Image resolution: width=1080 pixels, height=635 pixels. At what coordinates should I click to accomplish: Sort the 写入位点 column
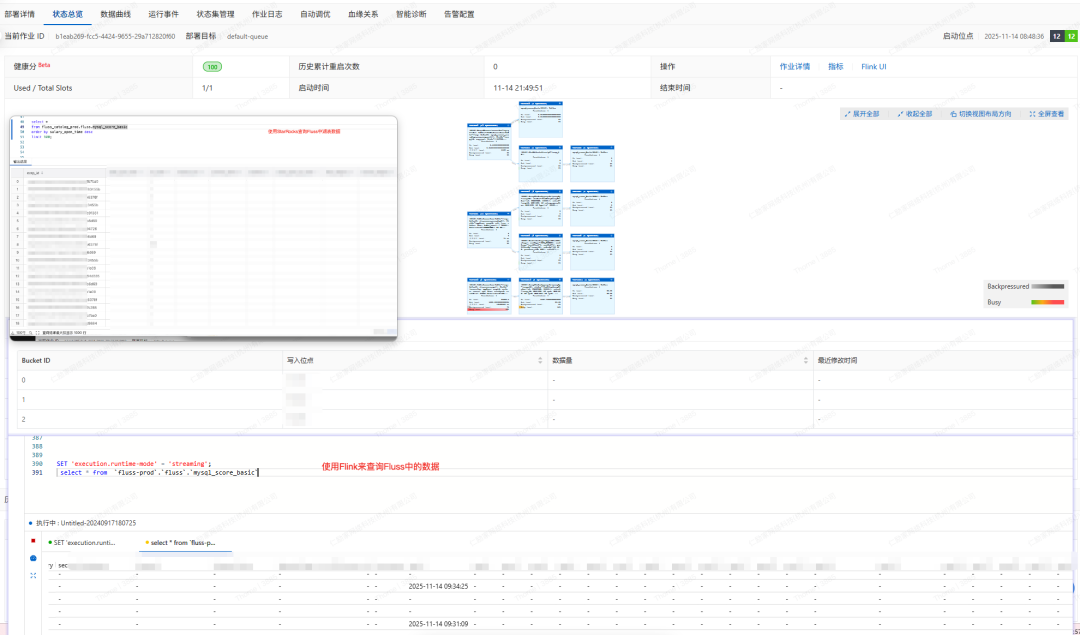[539, 360]
